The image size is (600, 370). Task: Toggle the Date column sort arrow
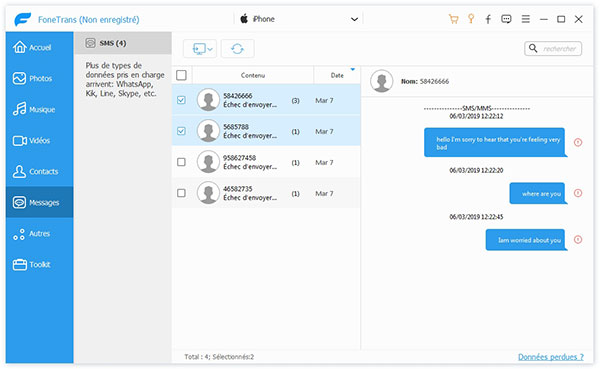(x=353, y=70)
